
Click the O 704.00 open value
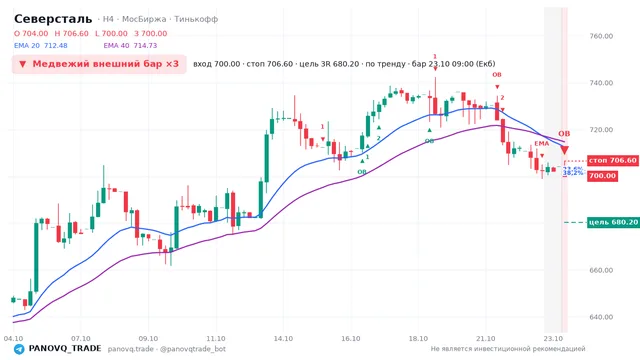31,33
